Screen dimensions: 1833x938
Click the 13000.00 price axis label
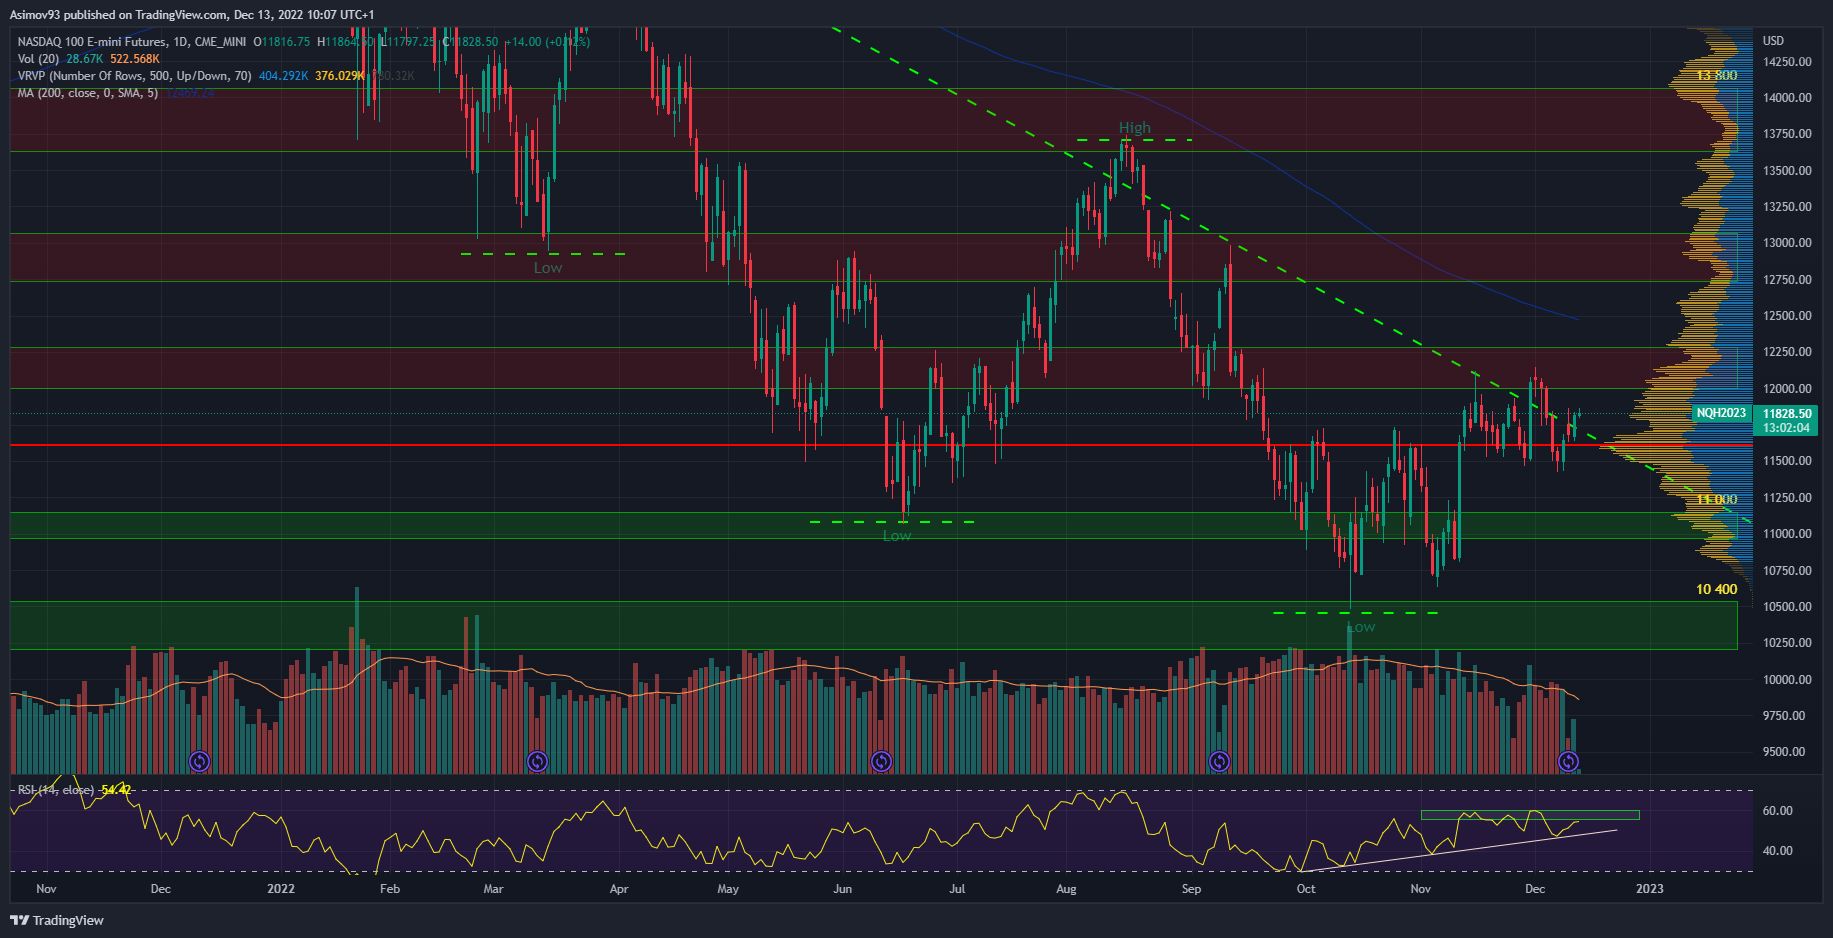[1786, 243]
